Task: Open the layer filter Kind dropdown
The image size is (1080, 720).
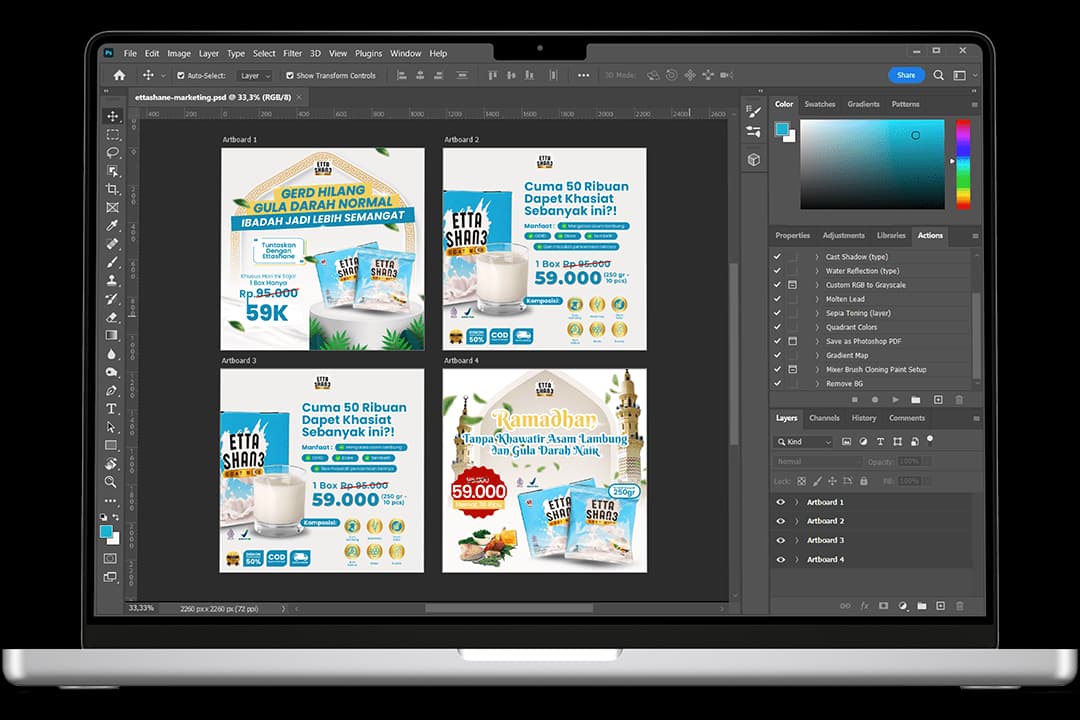Action: point(804,441)
